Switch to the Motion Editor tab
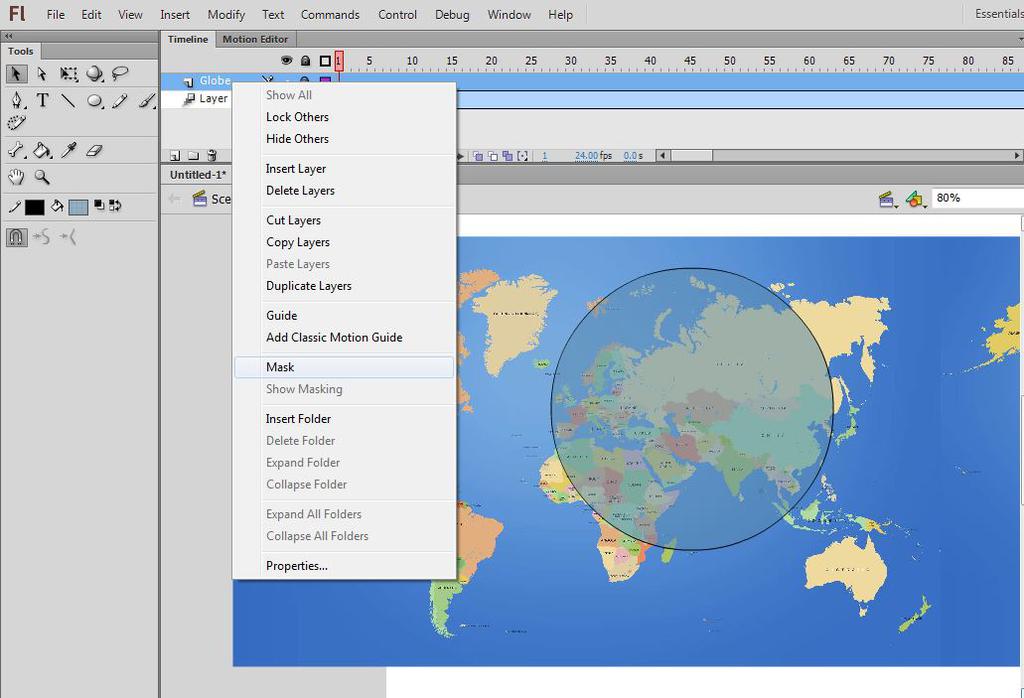1024x698 pixels. point(255,39)
